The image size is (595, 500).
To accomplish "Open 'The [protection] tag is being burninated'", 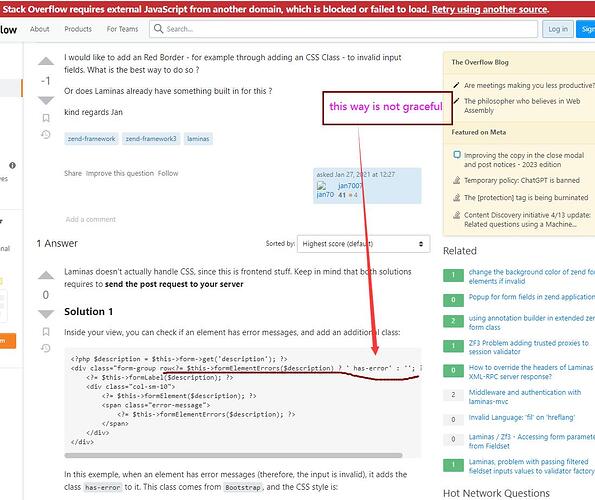I will point(526,198).
